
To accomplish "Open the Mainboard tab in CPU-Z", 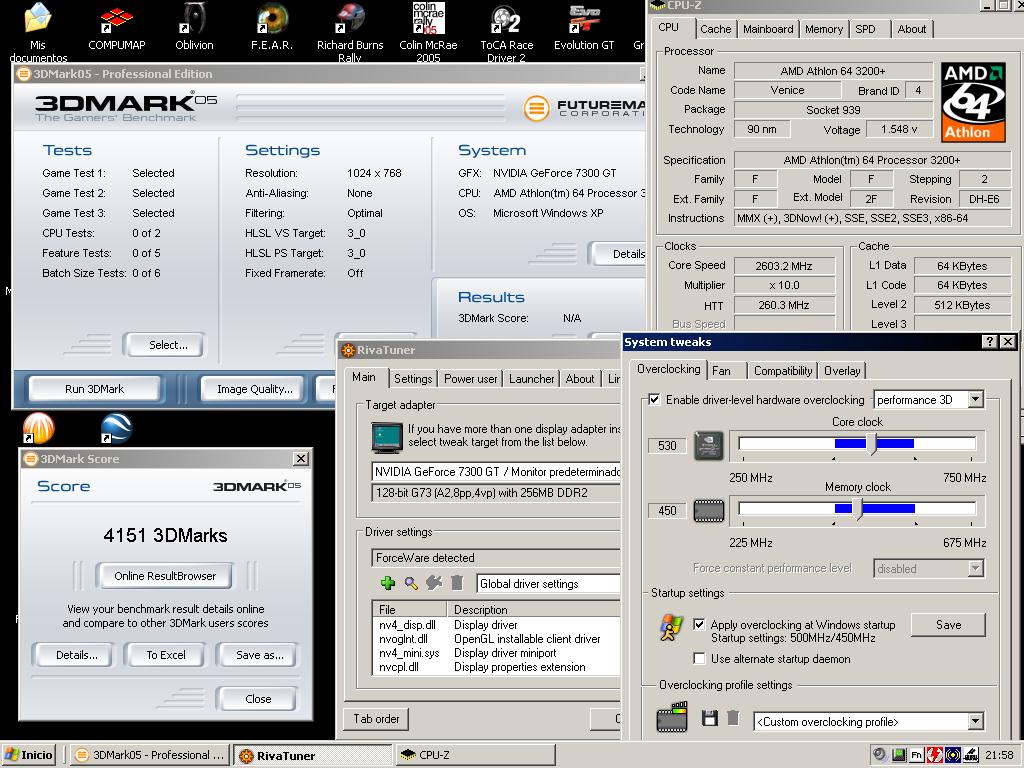I will (x=768, y=29).
